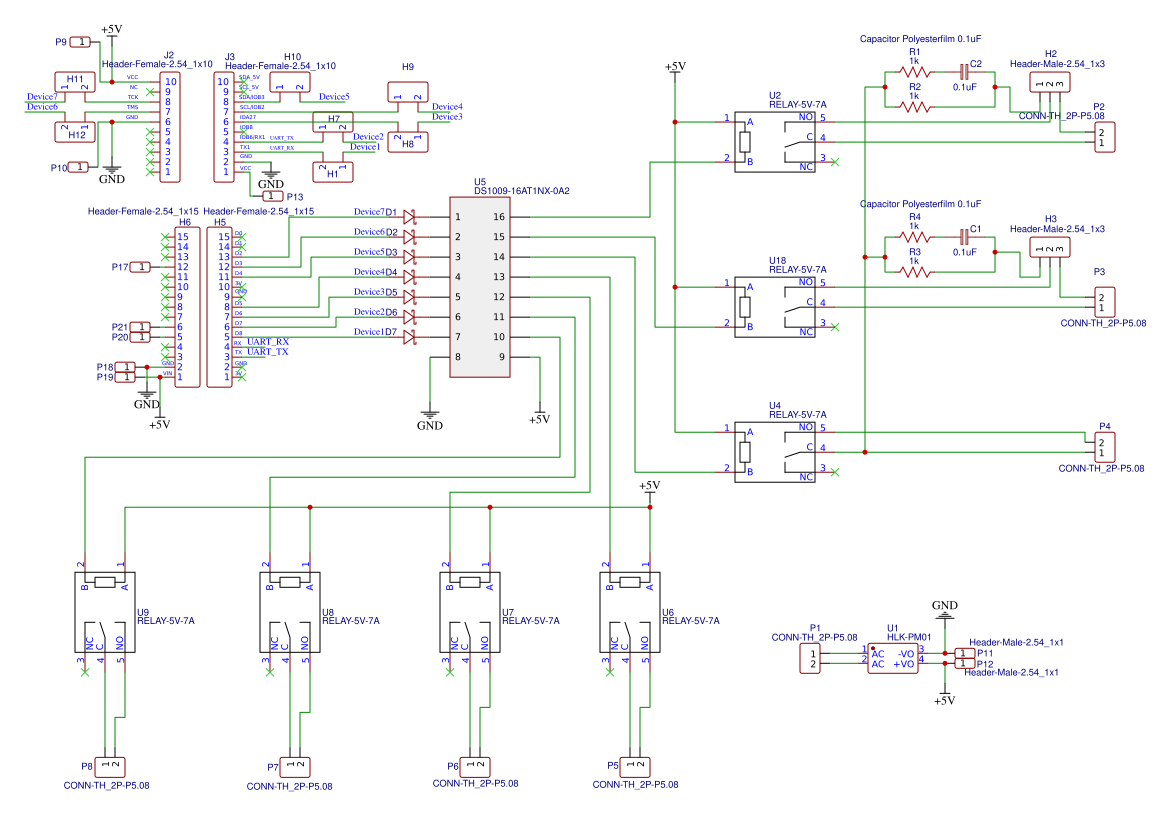Viewport: 1169px width, 828px height.
Task: Select connector P6 symbol
Action: [475, 767]
